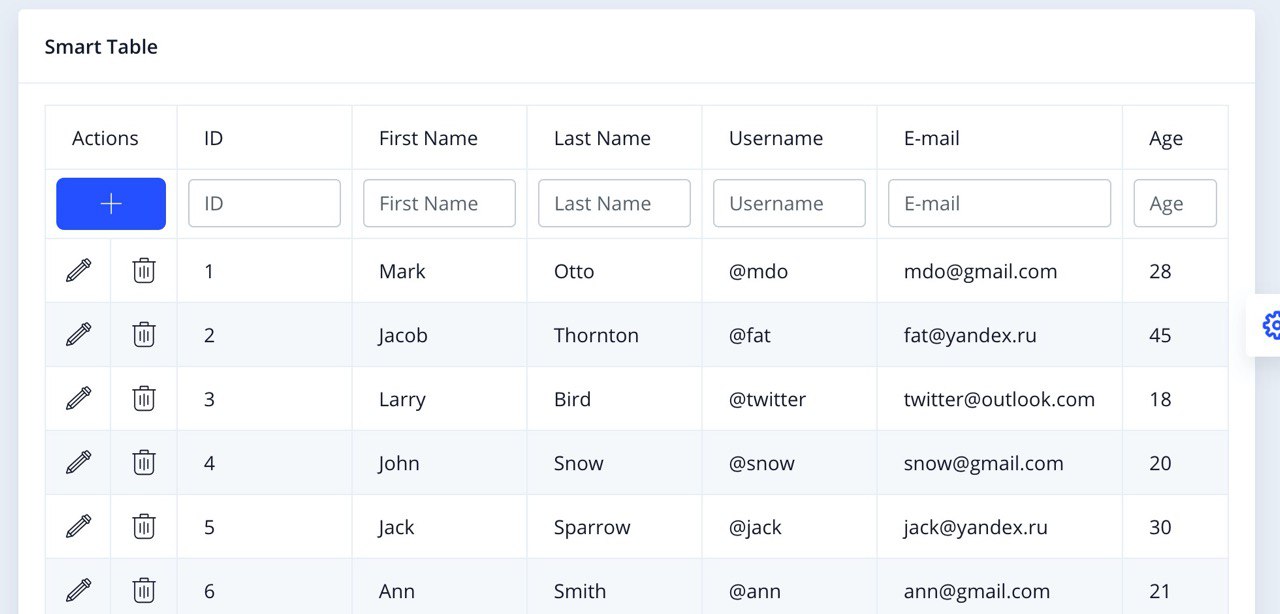
Task: Focus the ID filter input
Action: pos(264,203)
